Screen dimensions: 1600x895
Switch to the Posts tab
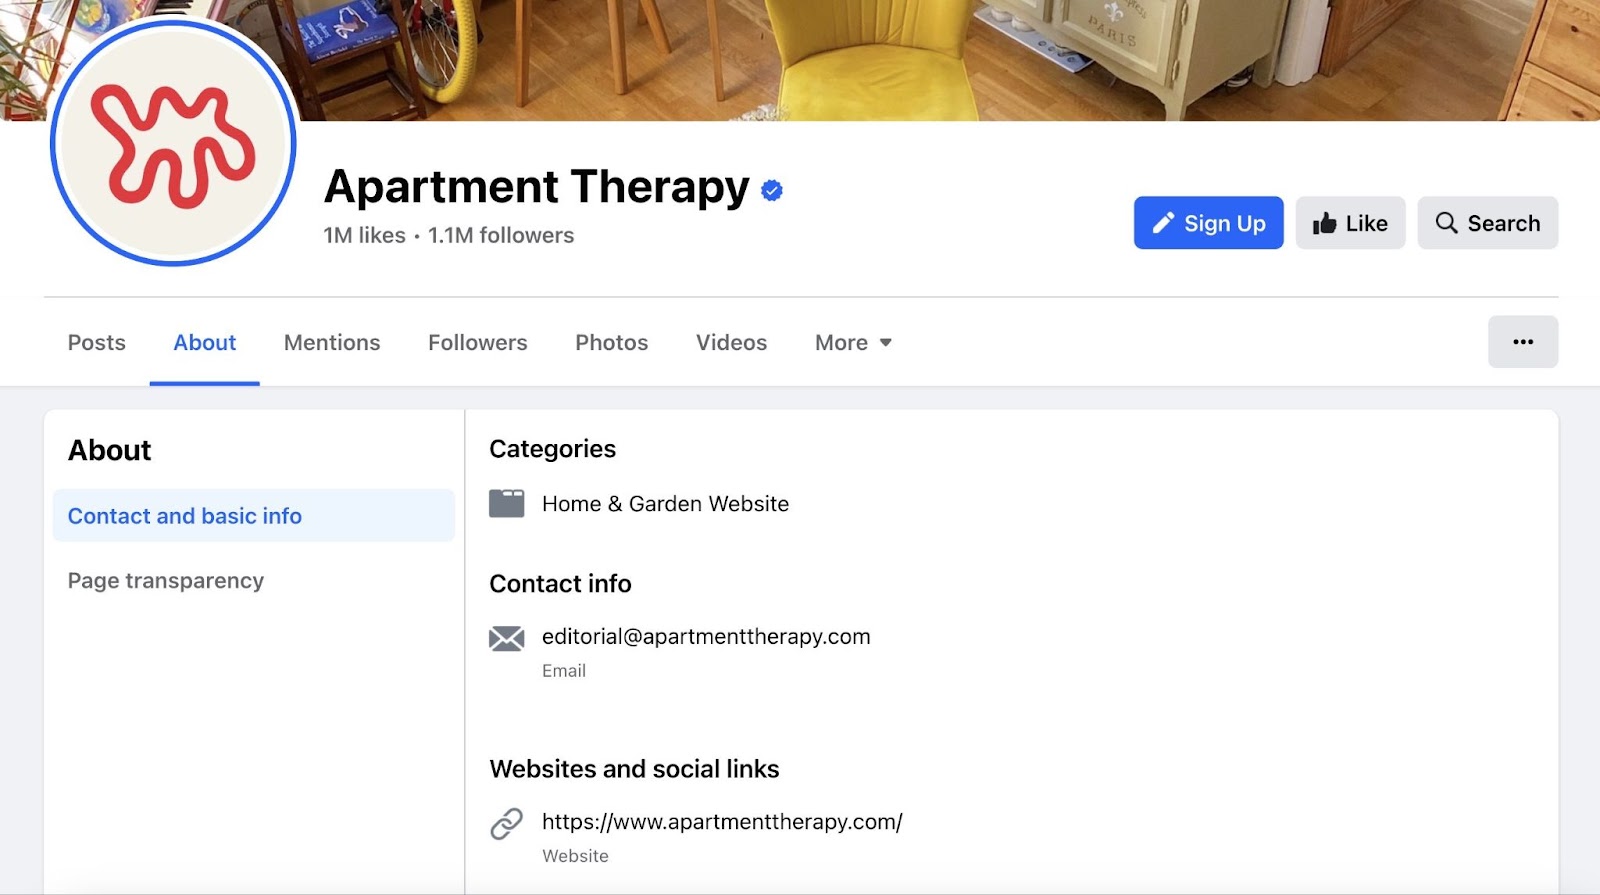pyautogui.click(x=97, y=343)
